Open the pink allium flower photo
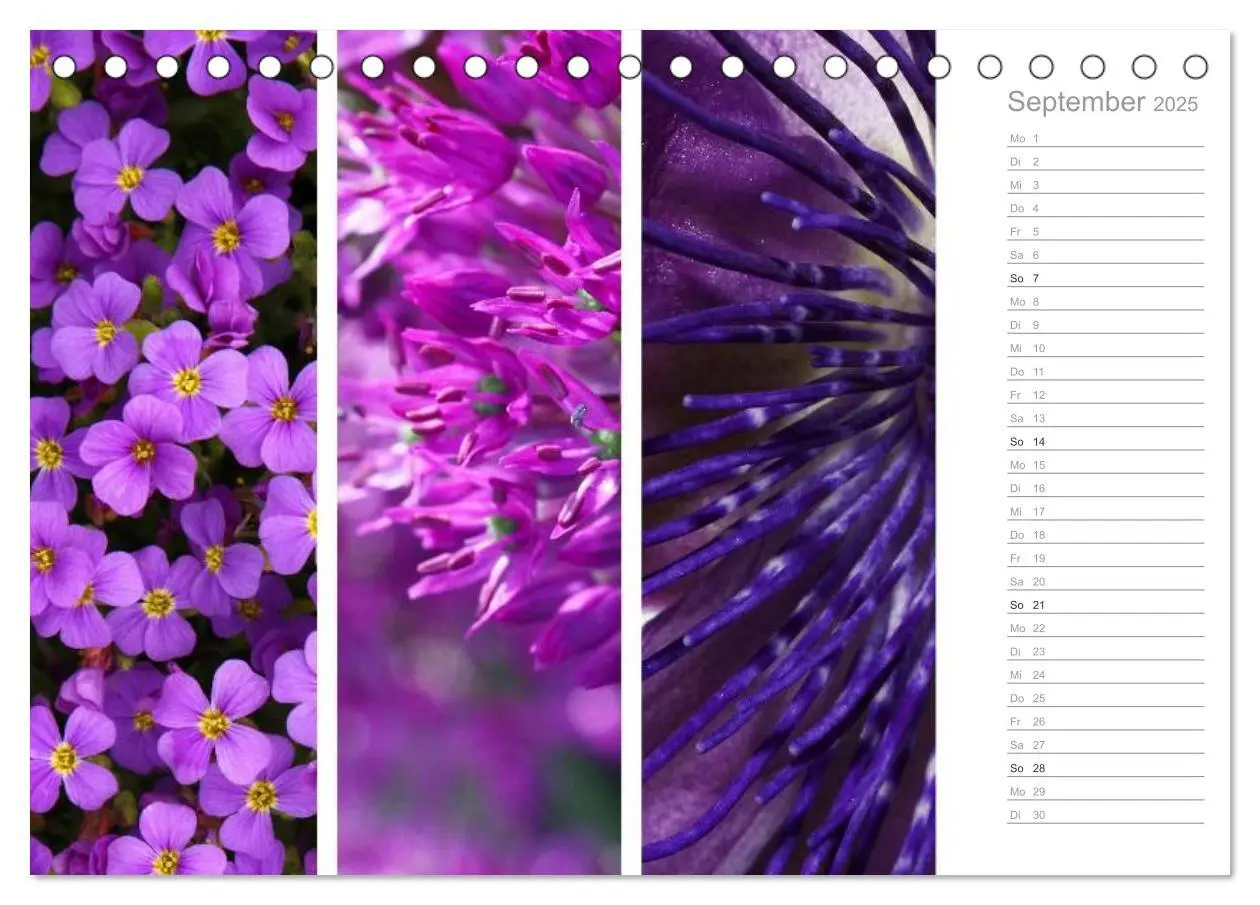 click(479, 452)
